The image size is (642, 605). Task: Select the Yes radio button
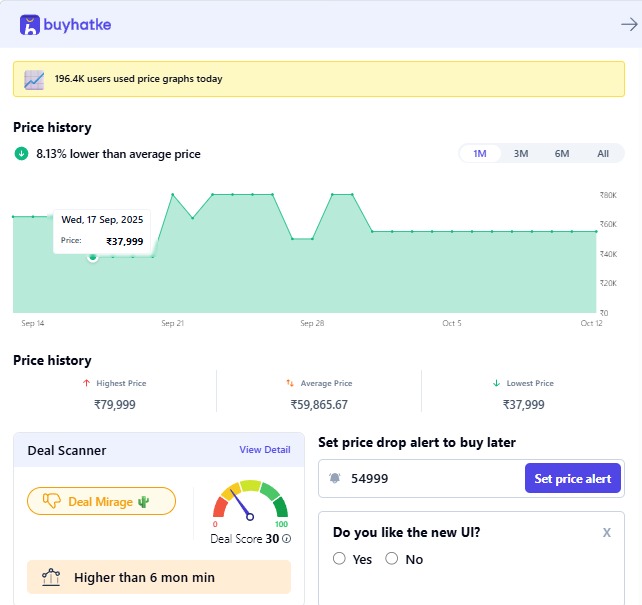coord(340,559)
